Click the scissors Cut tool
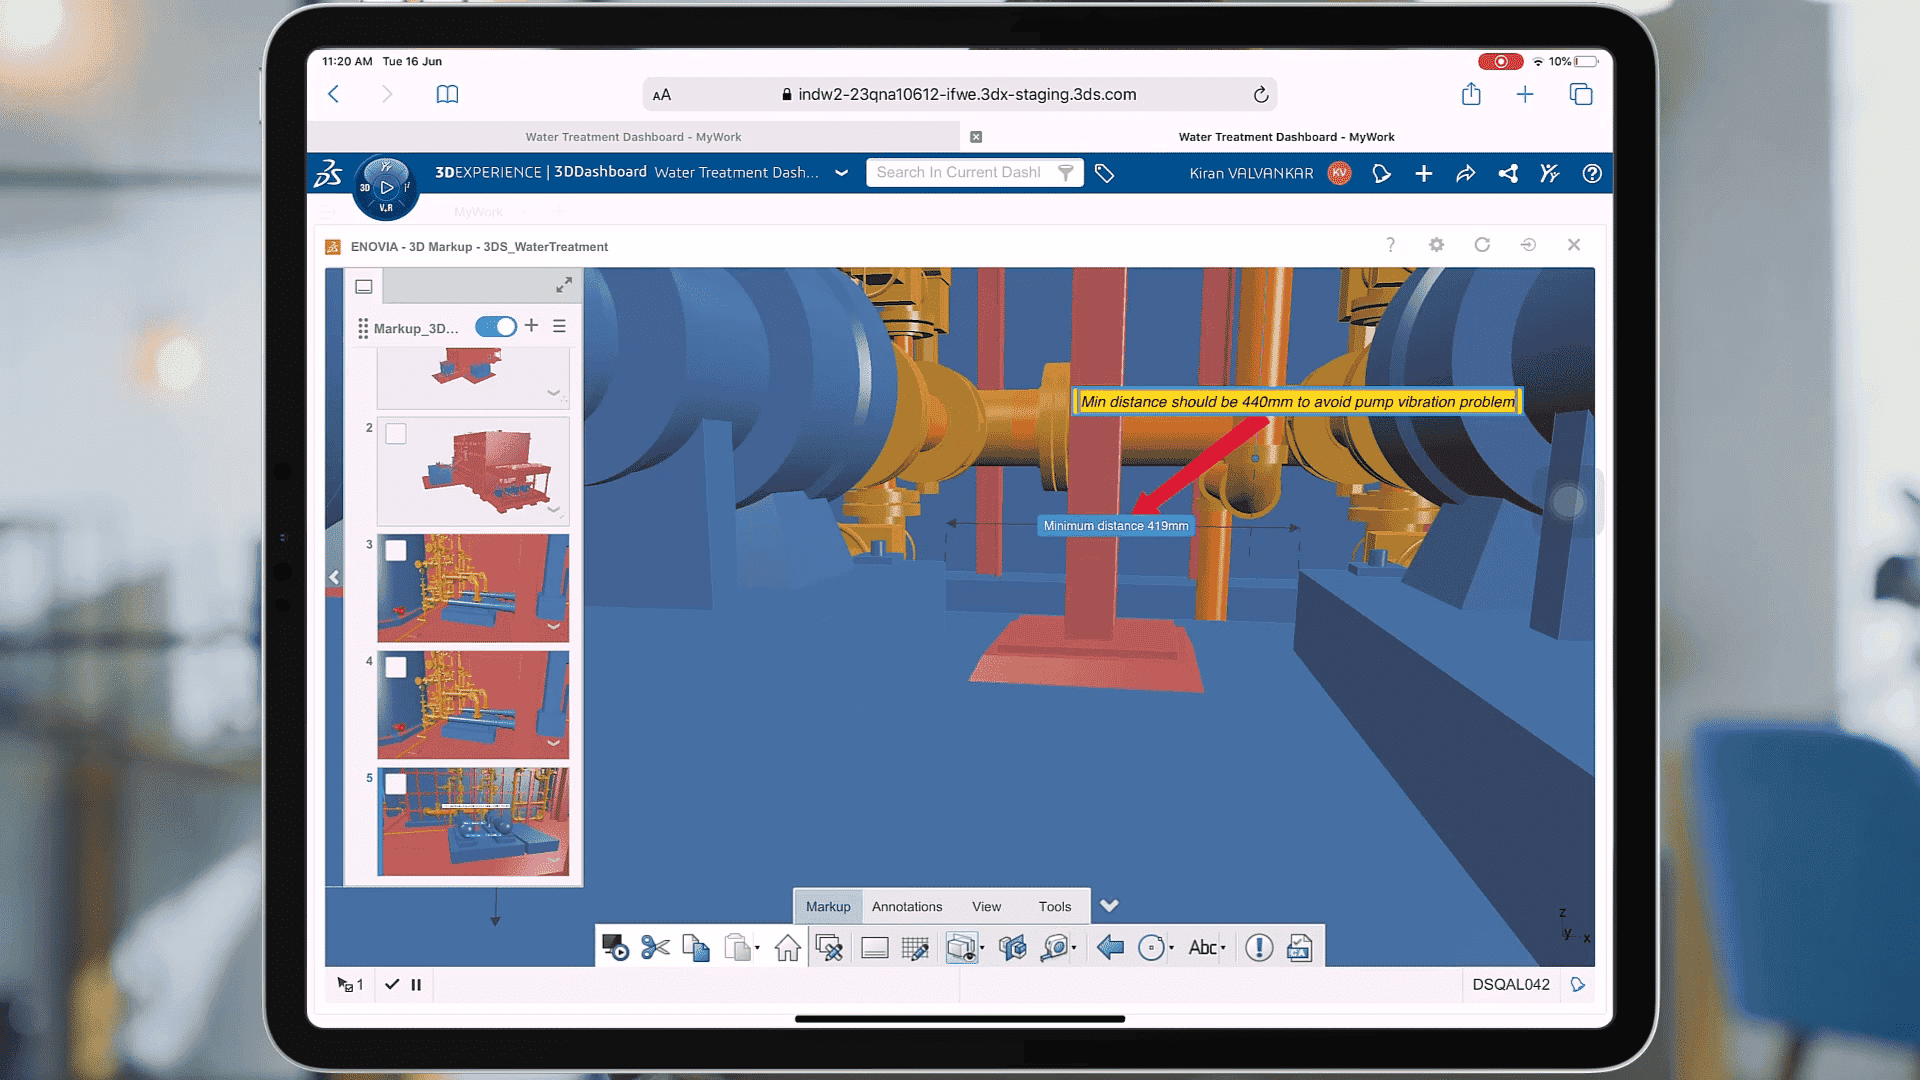Viewport: 1920px width, 1080px height. pos(655,947)
